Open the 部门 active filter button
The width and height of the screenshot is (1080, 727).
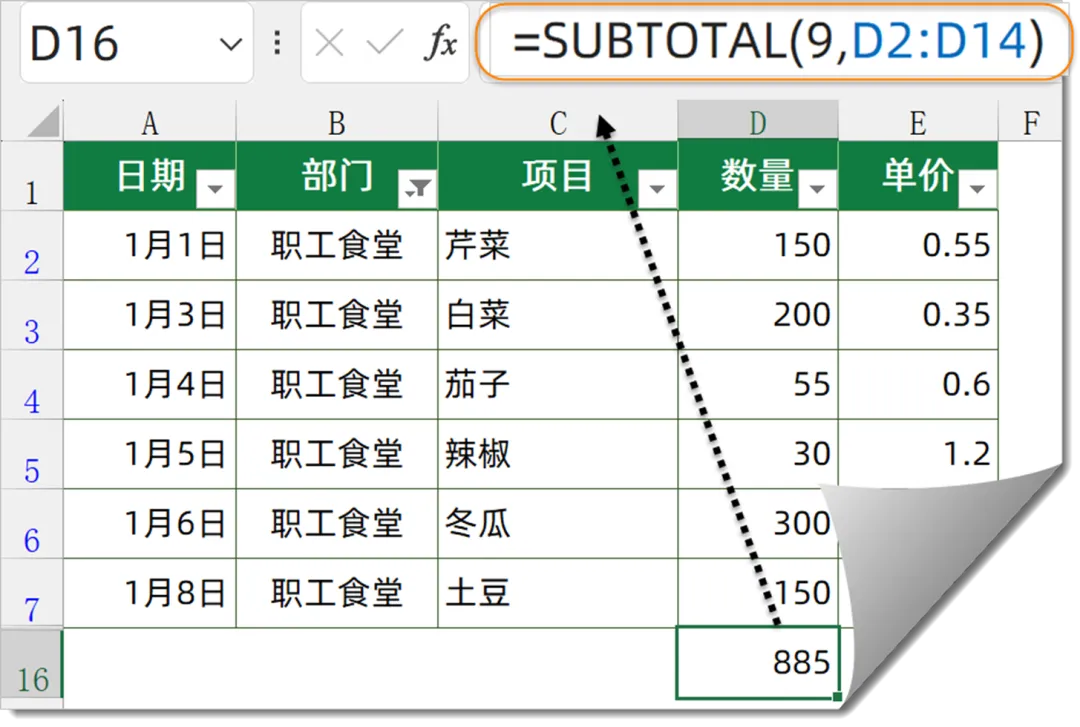[x=417, y=188]
